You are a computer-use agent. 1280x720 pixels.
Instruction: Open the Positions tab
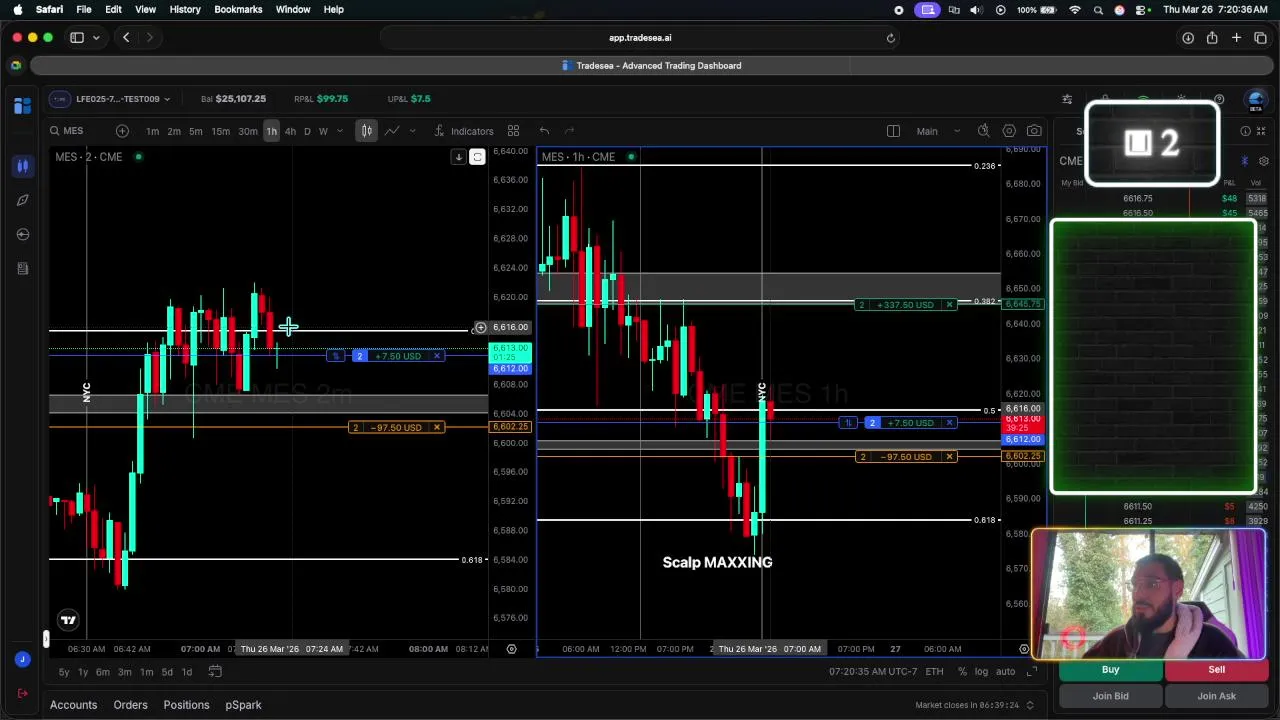click(186, 705)
